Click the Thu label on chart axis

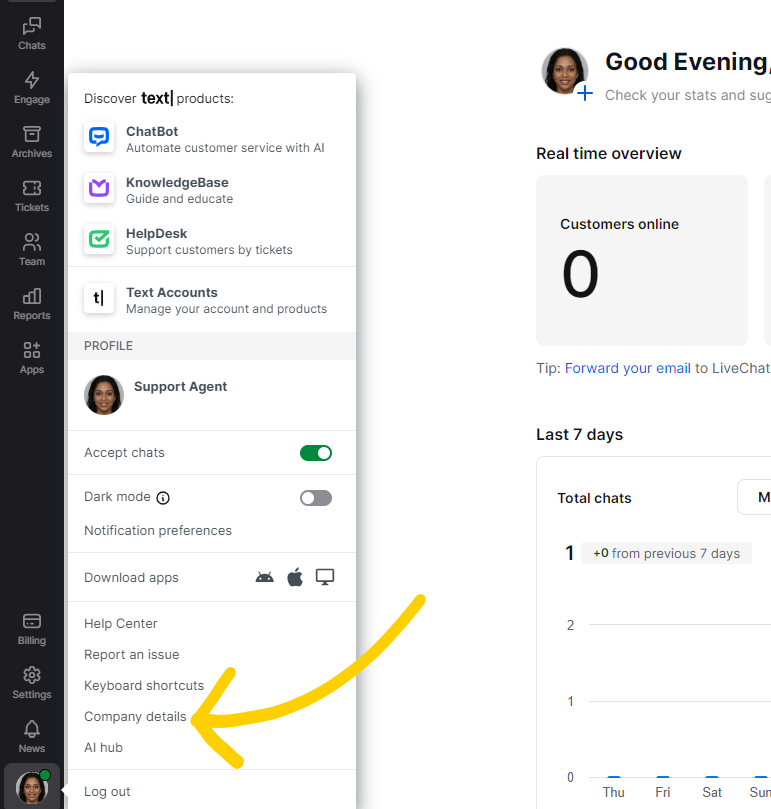(613, 792)
